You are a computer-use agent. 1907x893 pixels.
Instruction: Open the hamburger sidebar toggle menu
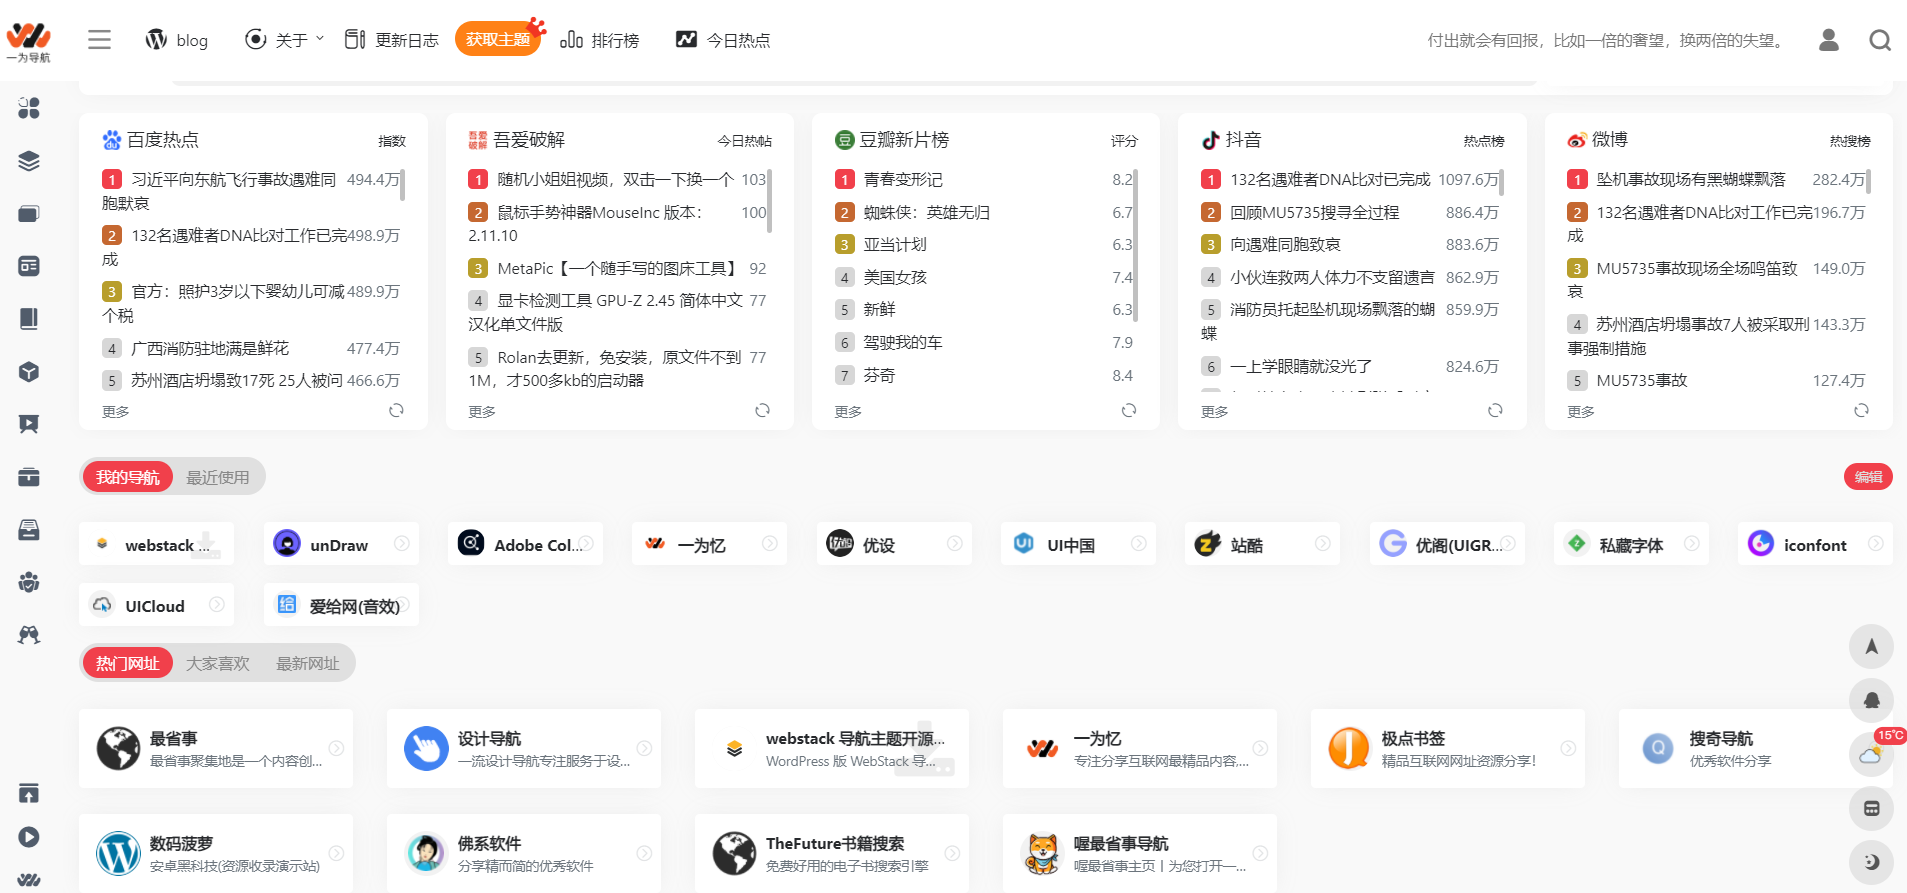point(99,40)
